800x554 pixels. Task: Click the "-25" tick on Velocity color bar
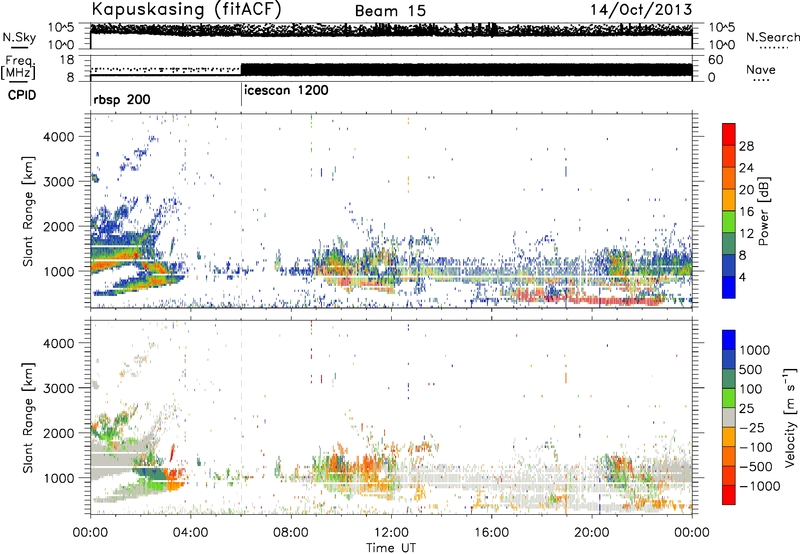pyautogui.click(x=754, y=427)
